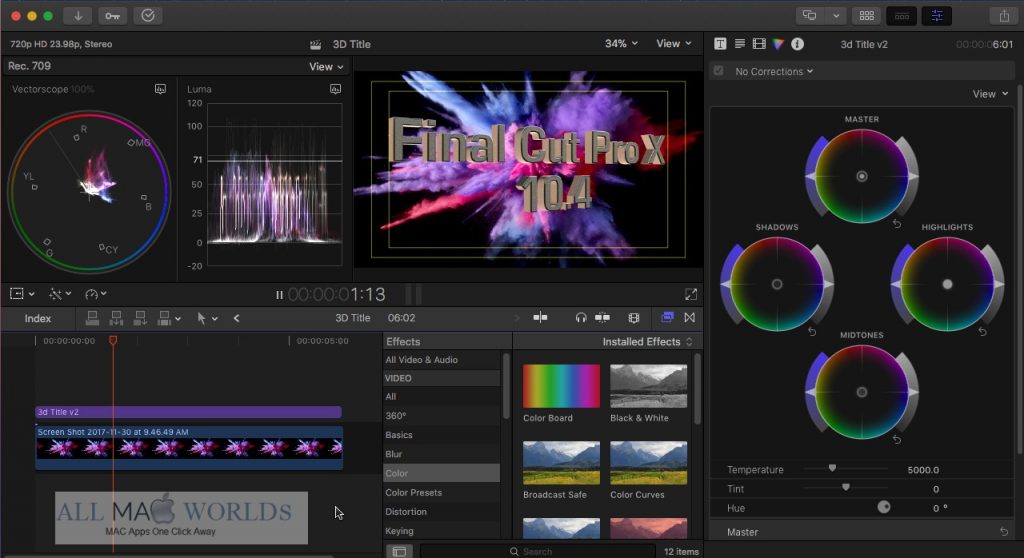Click the Highlights wheel center puck

click(x=948, y=284)
